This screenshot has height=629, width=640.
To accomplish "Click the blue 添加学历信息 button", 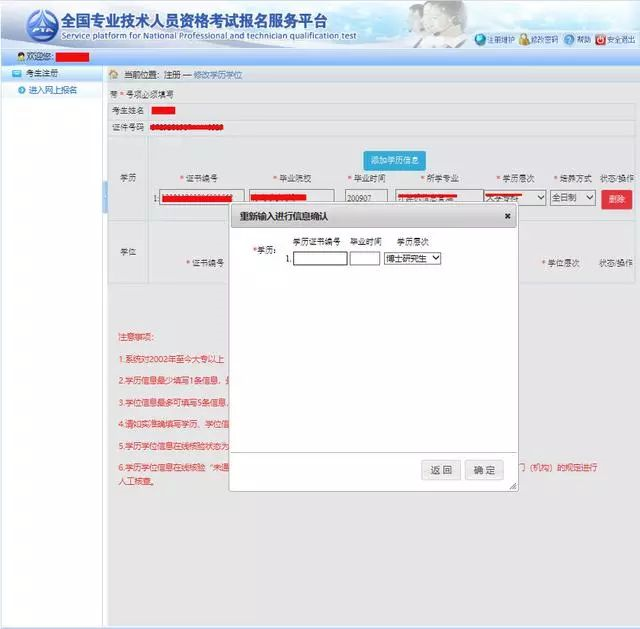I will [395, 160].
